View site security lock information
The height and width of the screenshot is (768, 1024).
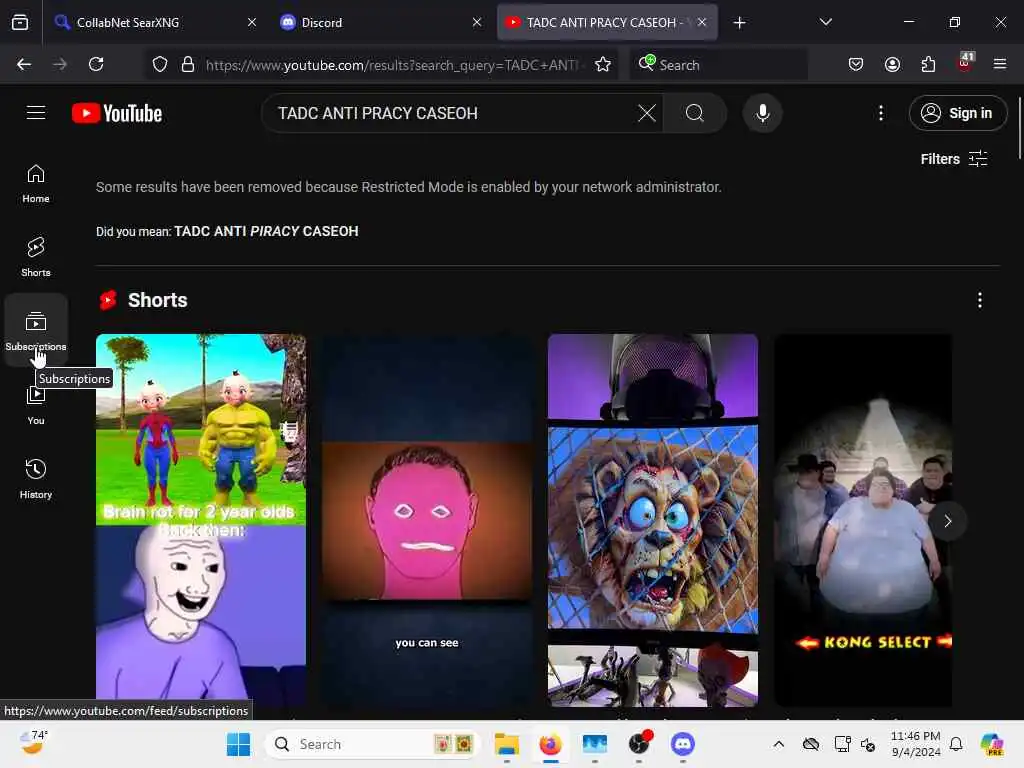point(188,64)
